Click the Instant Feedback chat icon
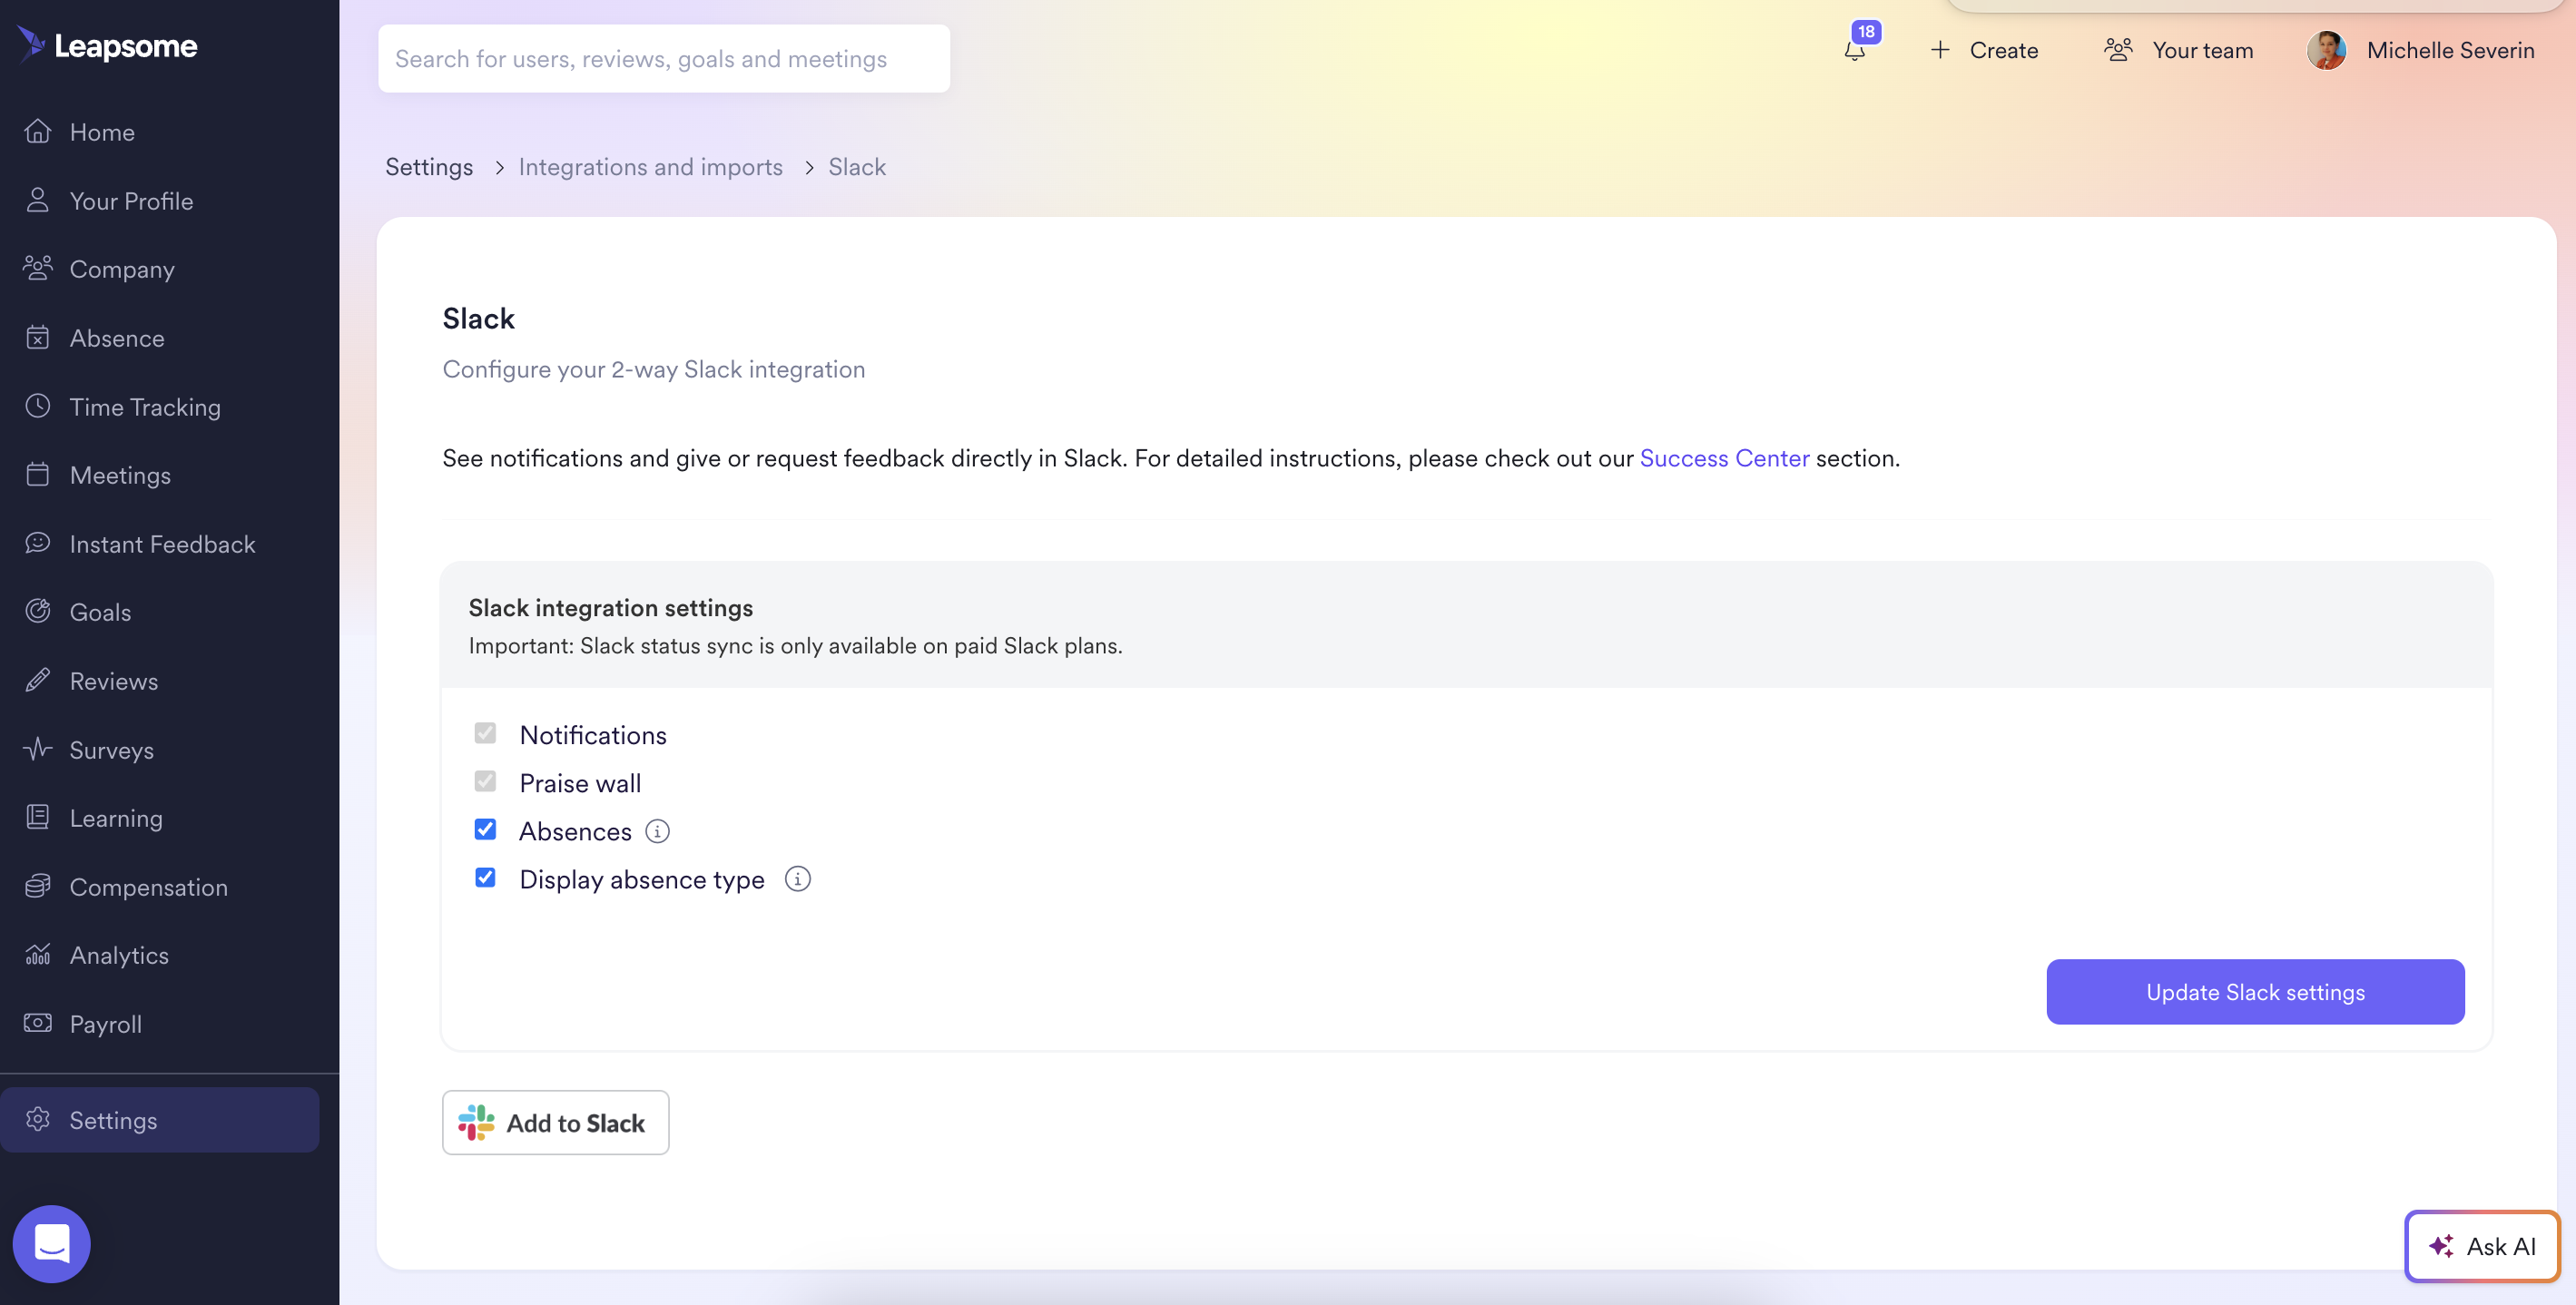2576x1305 pixels. [x=38, y=543]
